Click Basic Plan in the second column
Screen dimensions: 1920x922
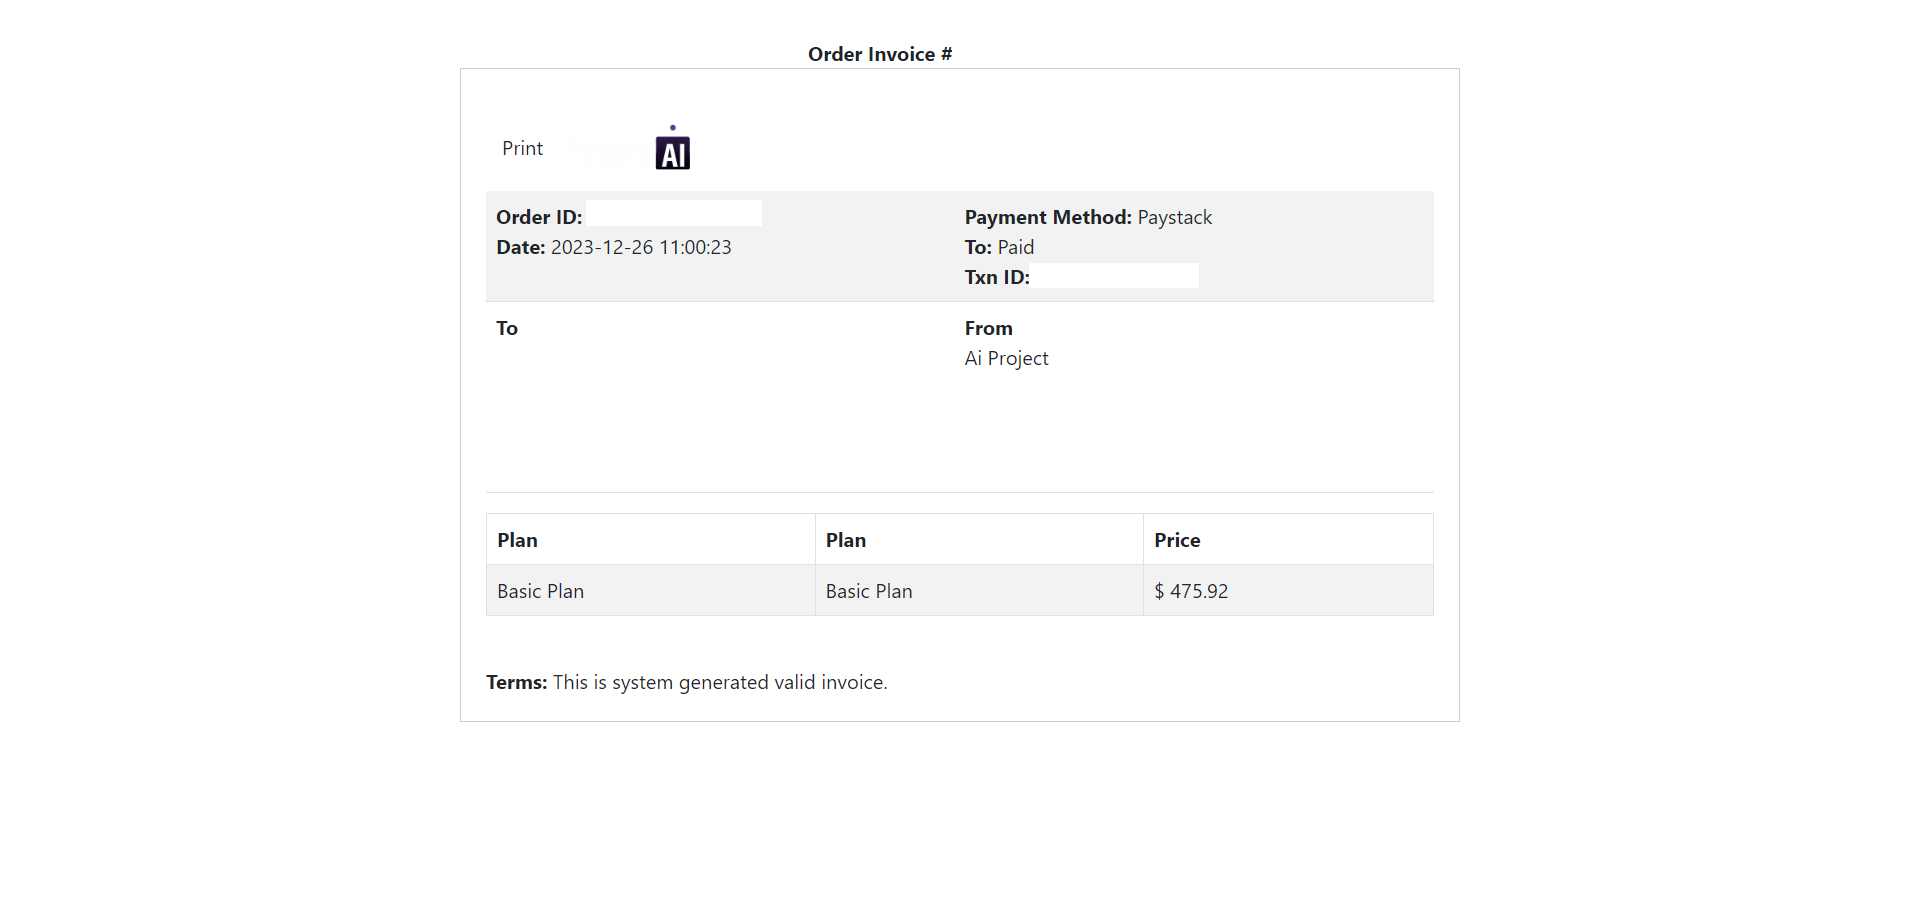(x=869, y=592)
